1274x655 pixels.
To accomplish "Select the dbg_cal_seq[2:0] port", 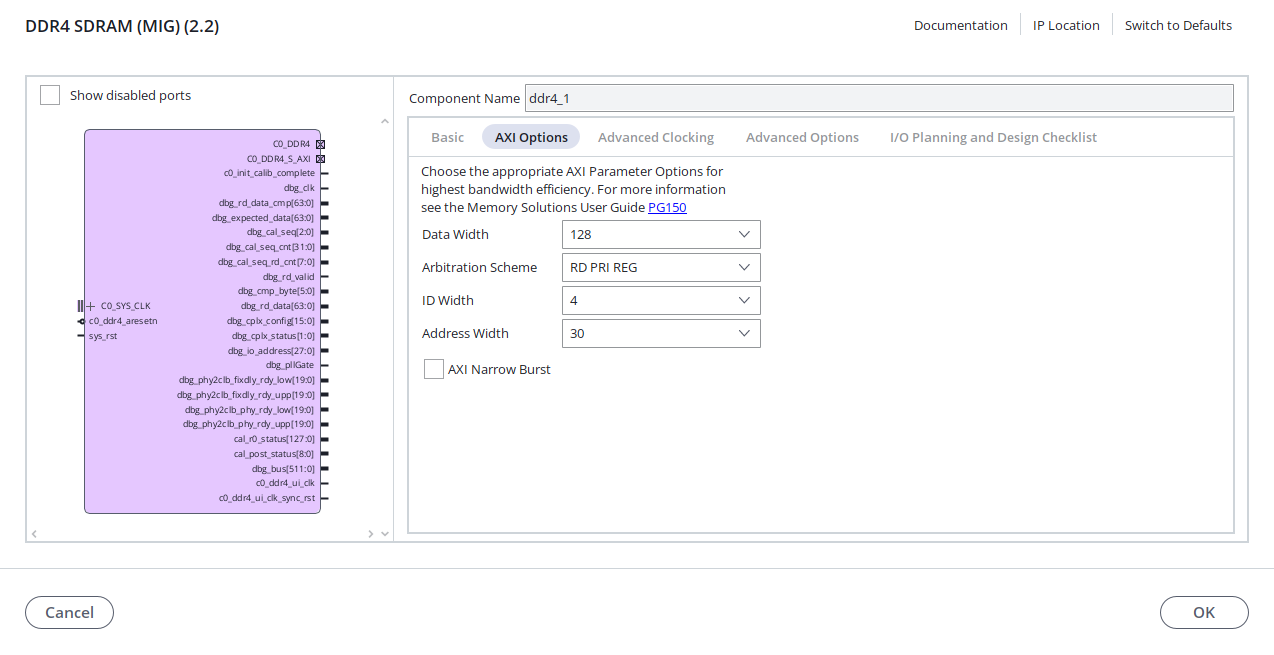I will point(281,232).
